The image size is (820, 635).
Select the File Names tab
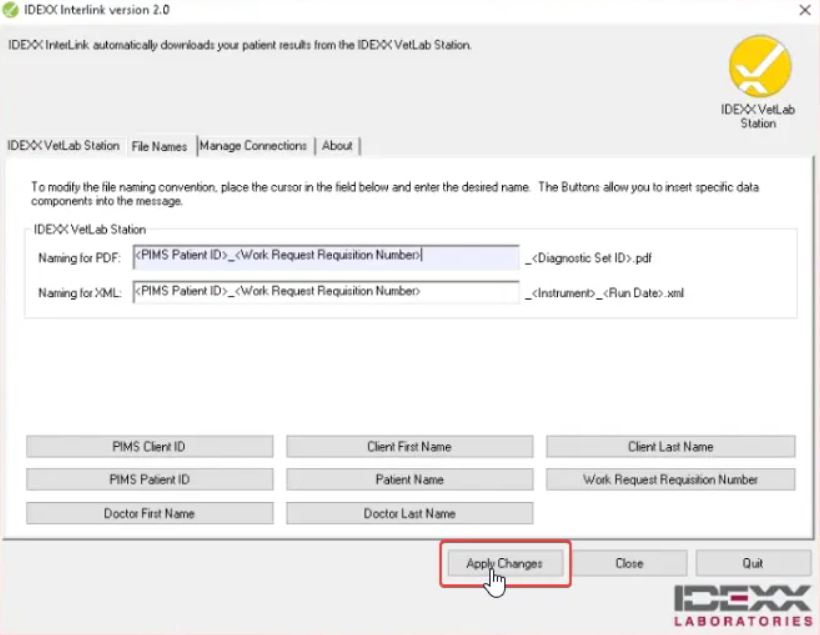(x=160, y=146)
